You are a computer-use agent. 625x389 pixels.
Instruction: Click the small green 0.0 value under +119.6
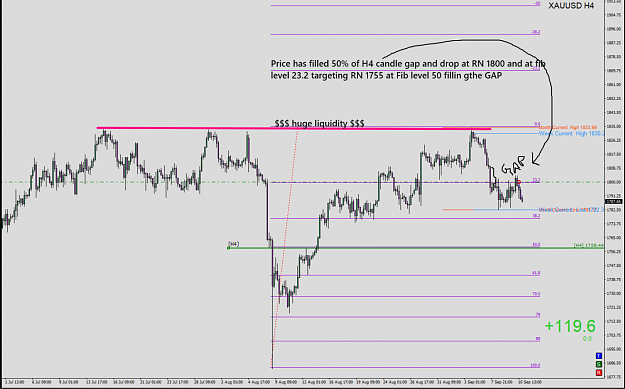click(x=587, y=339)
